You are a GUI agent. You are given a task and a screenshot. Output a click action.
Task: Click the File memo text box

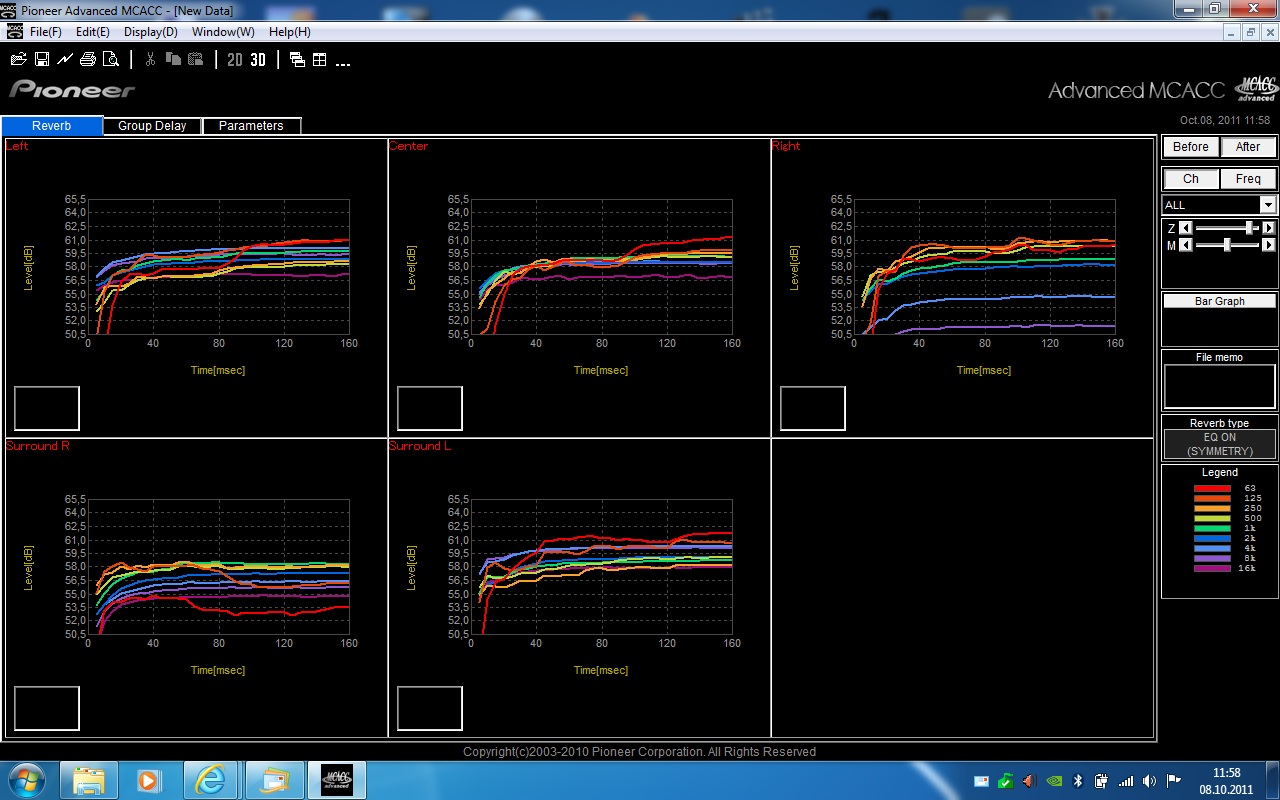click(1219, 386)
